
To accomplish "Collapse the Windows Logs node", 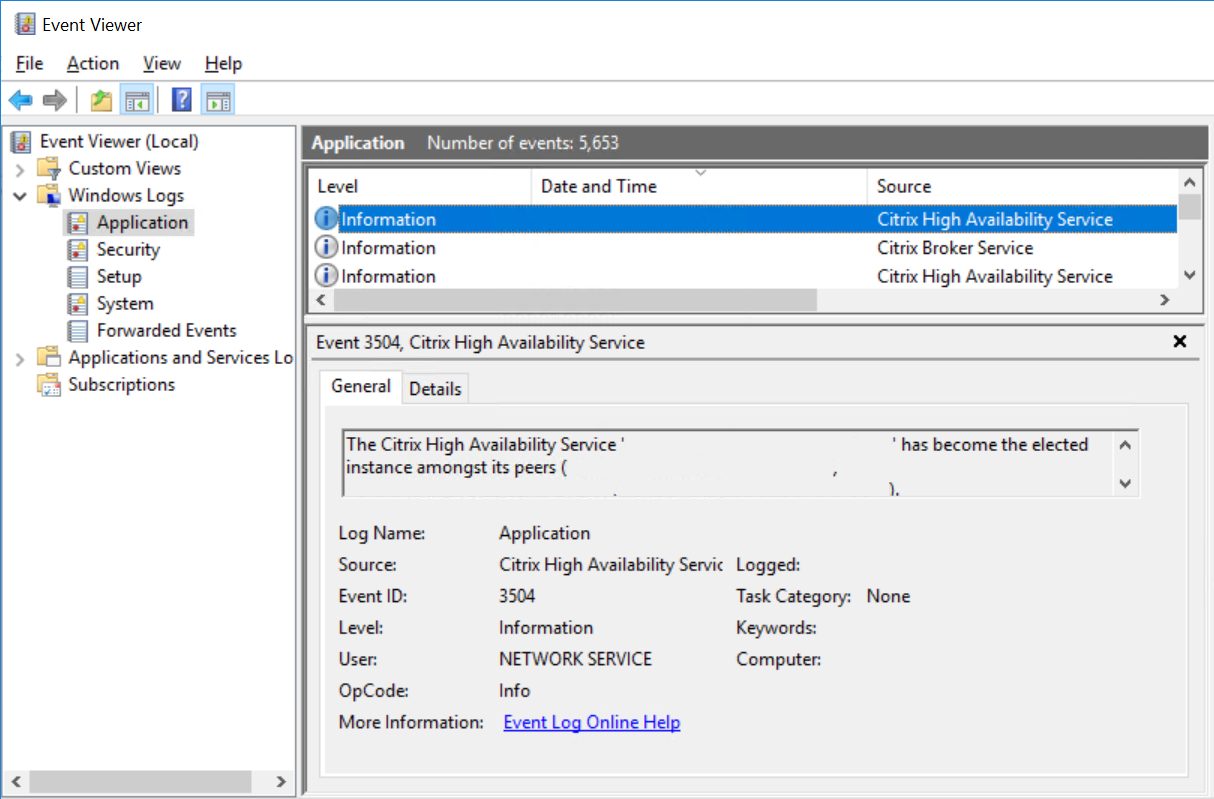I will click(20, 196).
